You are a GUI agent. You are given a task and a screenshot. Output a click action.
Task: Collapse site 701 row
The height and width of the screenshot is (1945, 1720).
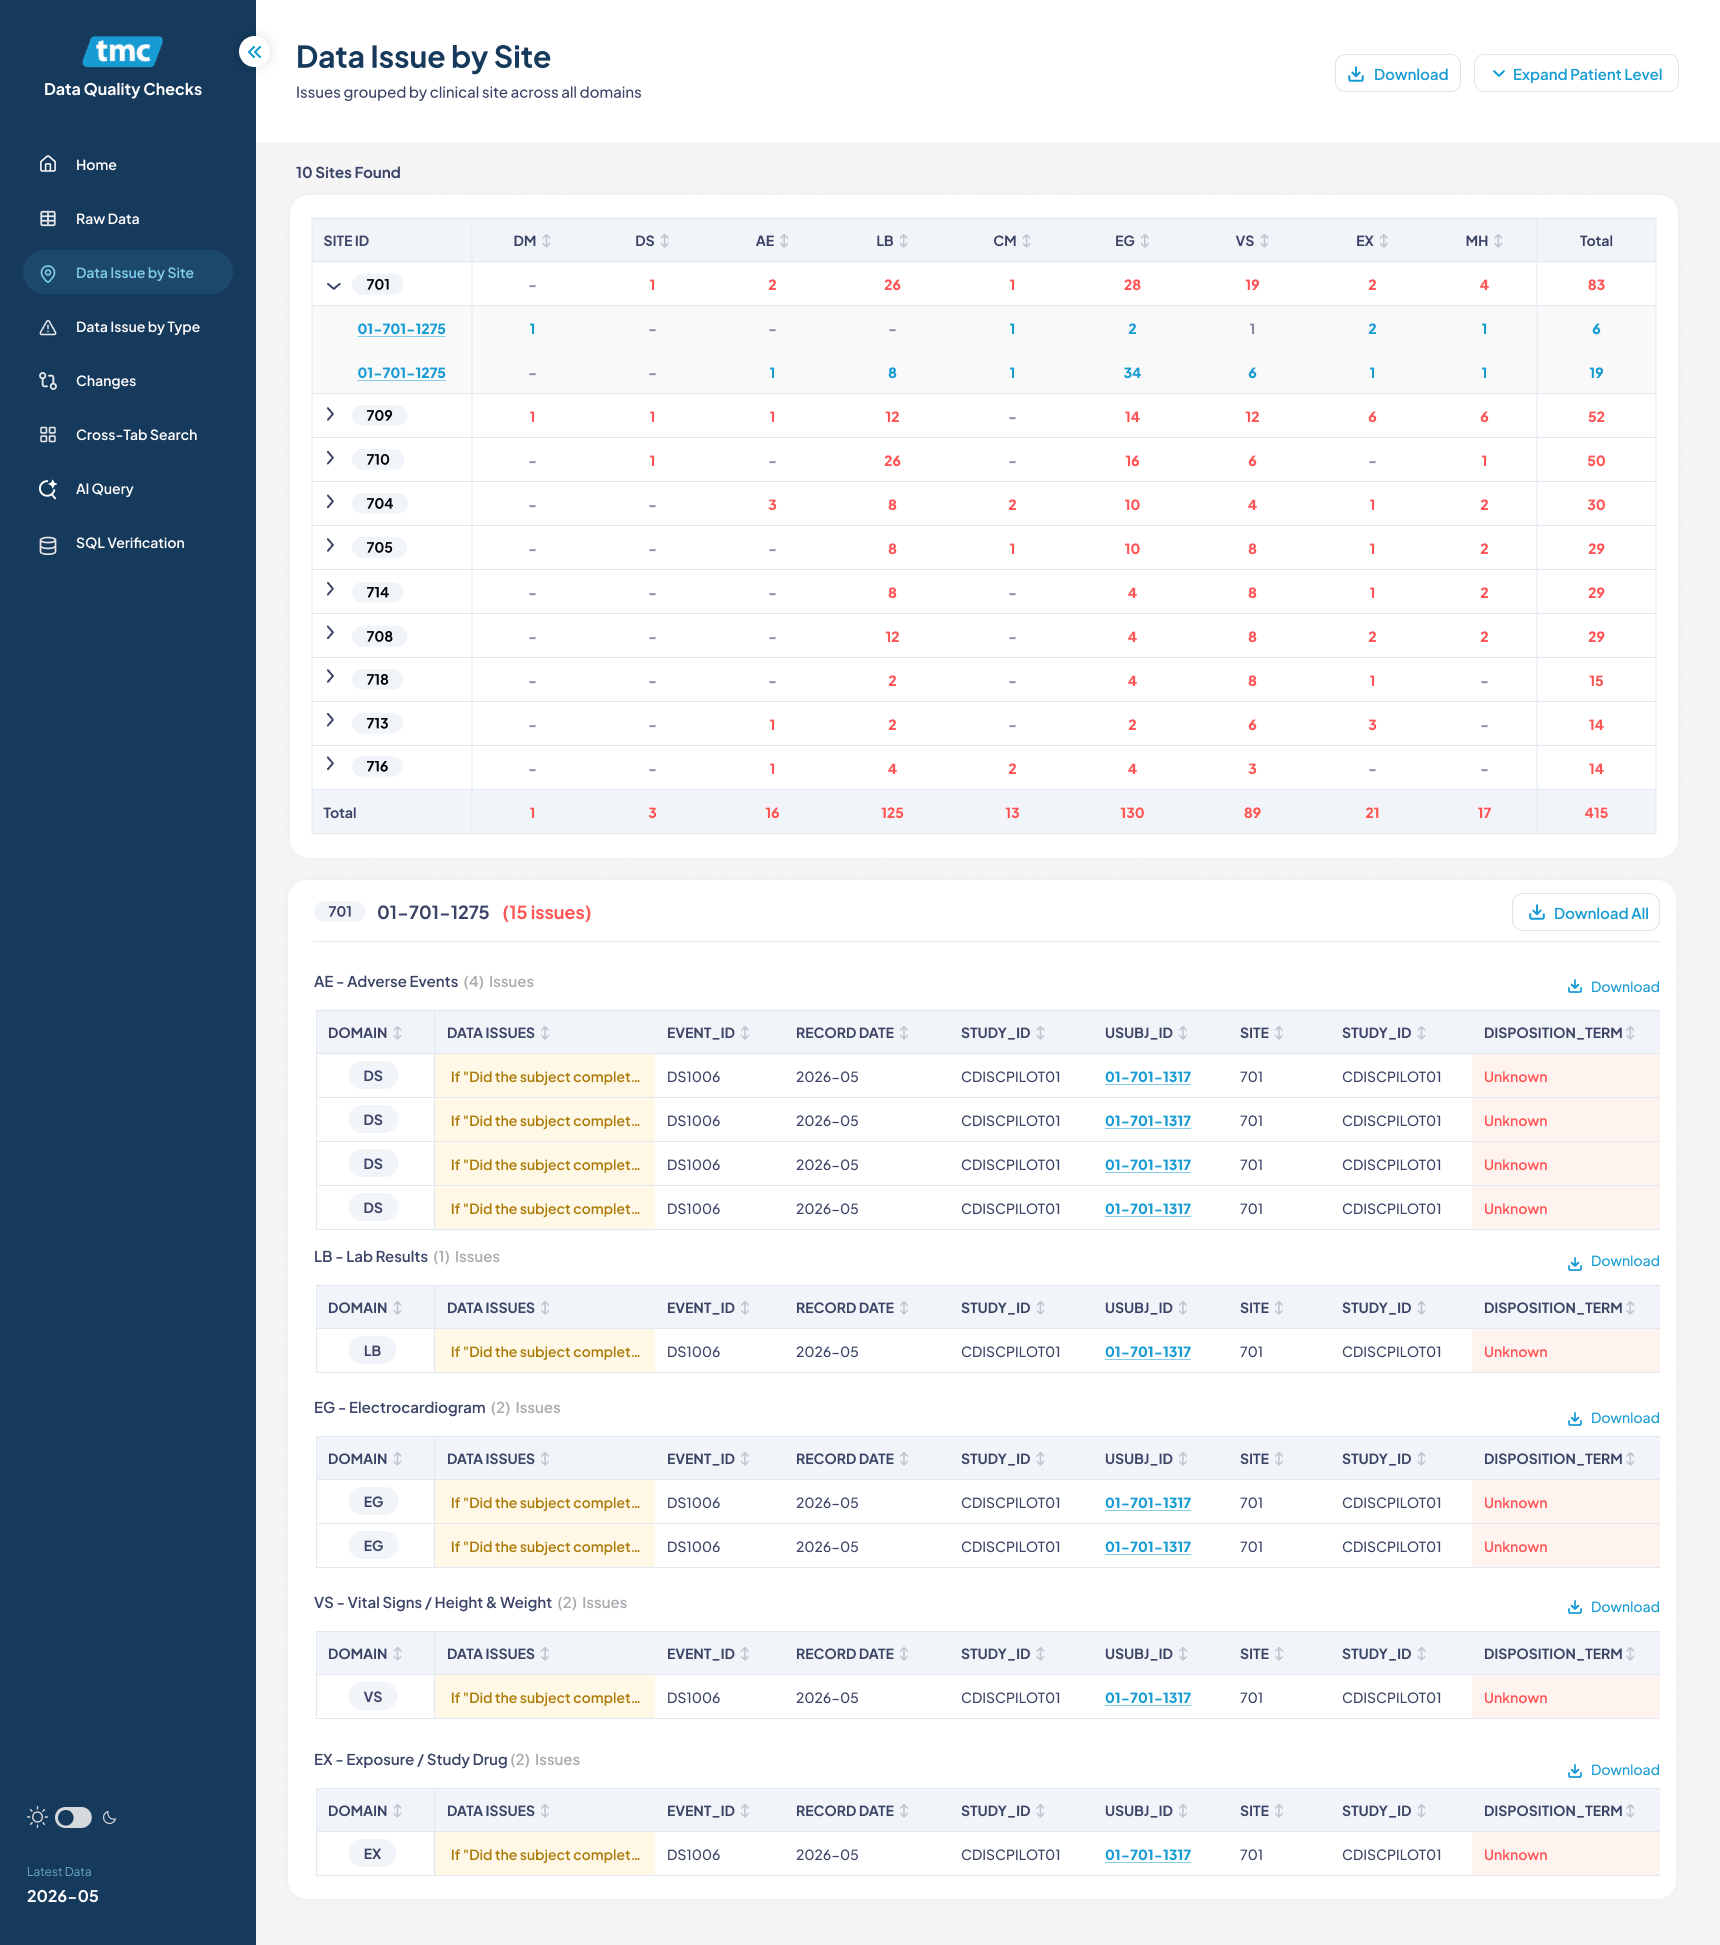[334, 285]
